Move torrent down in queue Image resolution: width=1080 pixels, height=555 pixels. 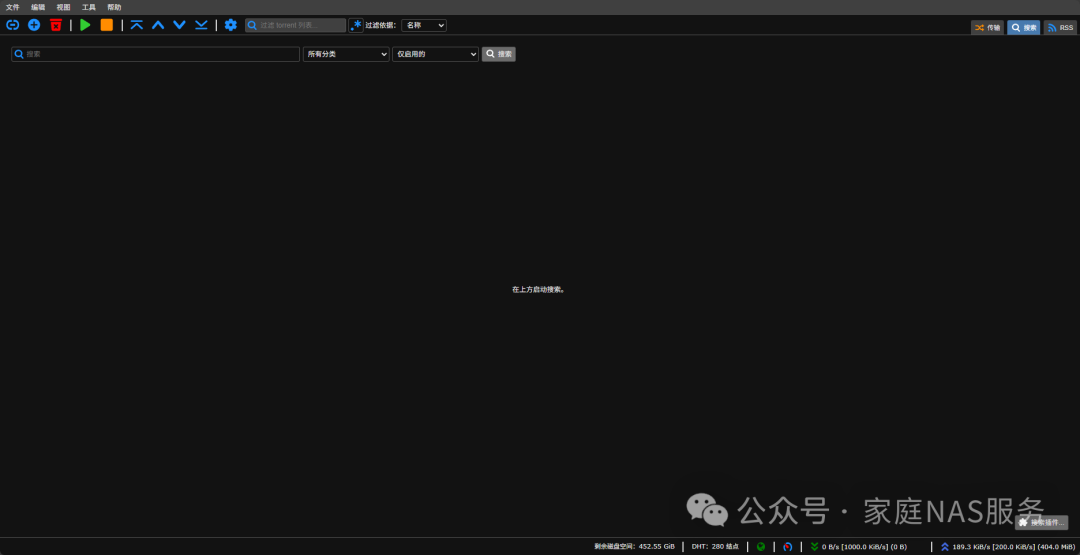click(180, 25)
